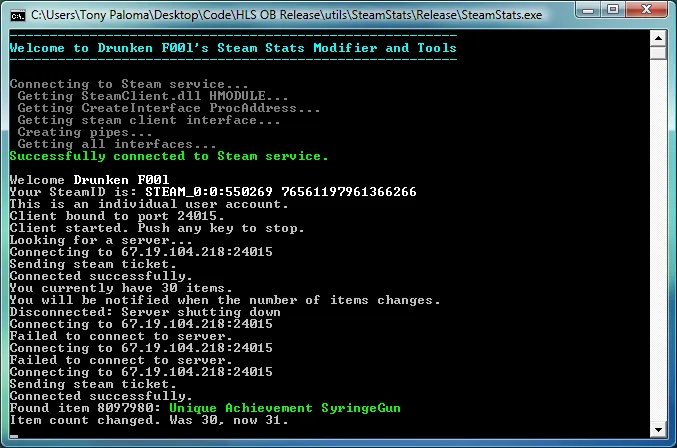The height and width of the screenshot is (448, 677).
Task: Click 'Looking for a server...' line
Action: pos(101,240)
